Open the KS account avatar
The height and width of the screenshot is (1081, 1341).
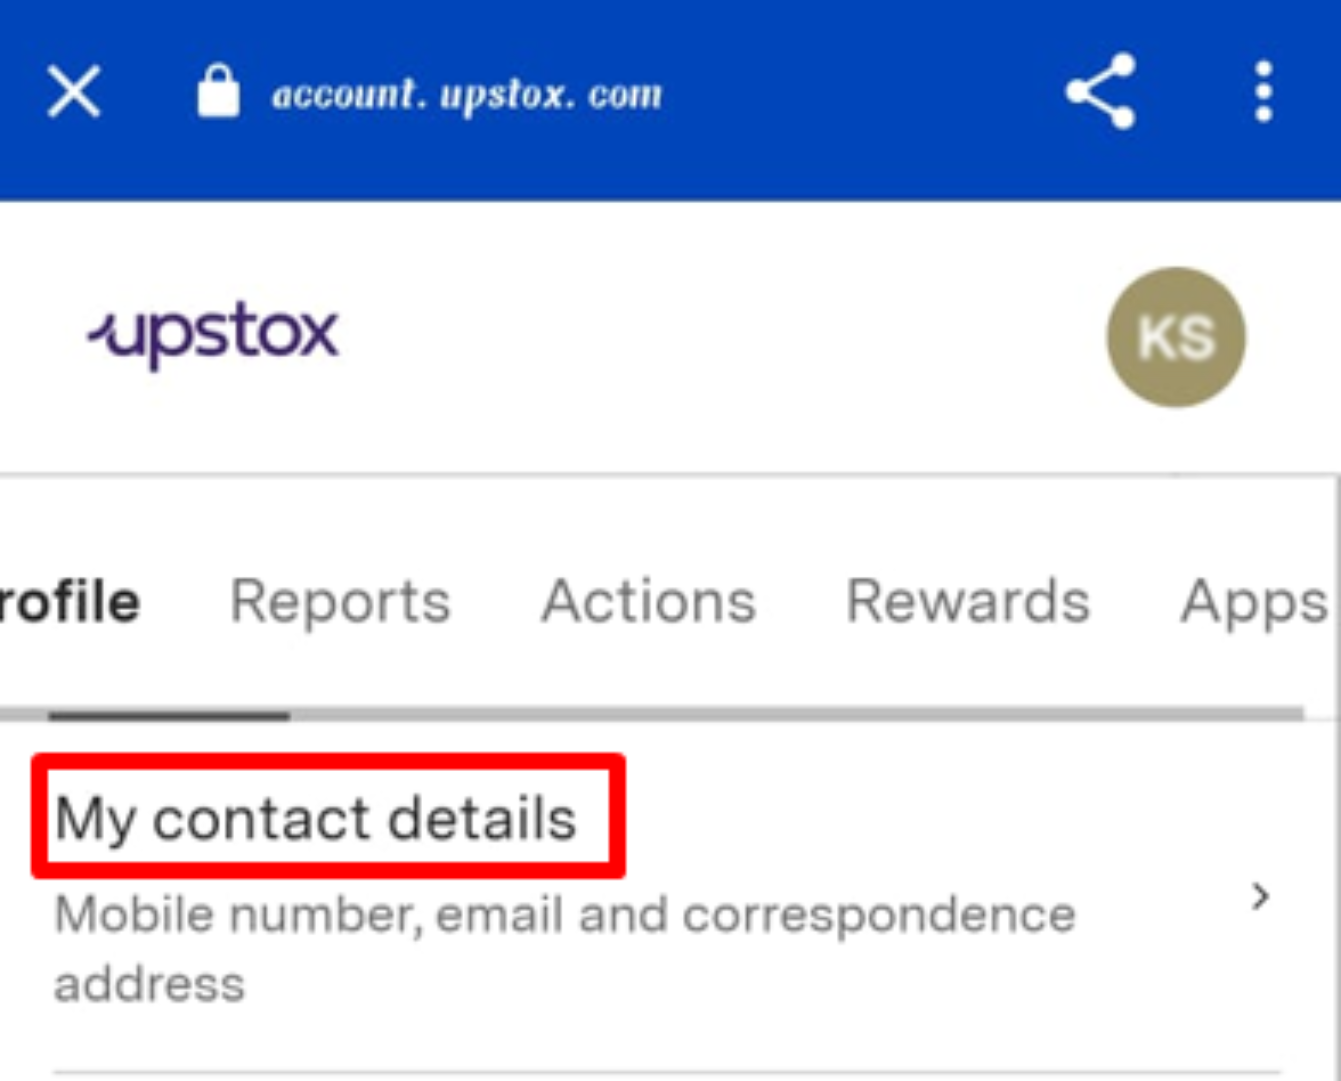point(1176,337)
